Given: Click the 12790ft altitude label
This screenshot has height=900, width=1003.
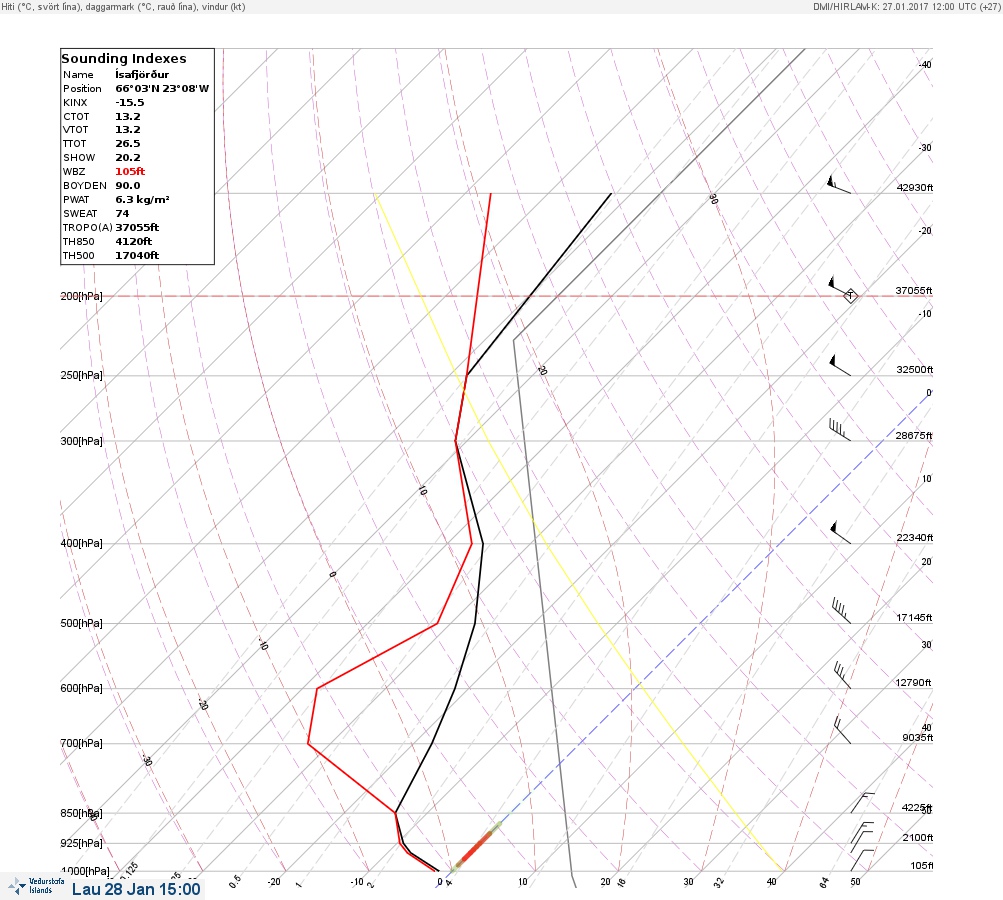Looking at the screenshot, I should coord(913,683).
